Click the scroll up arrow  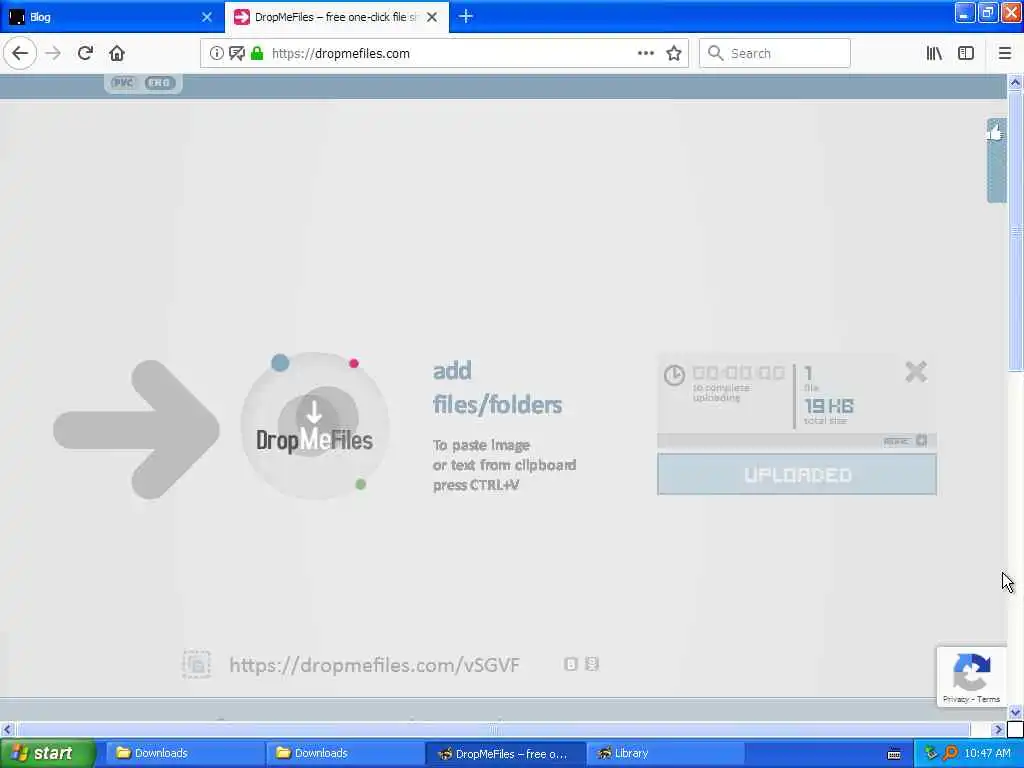click(1015, 83)
